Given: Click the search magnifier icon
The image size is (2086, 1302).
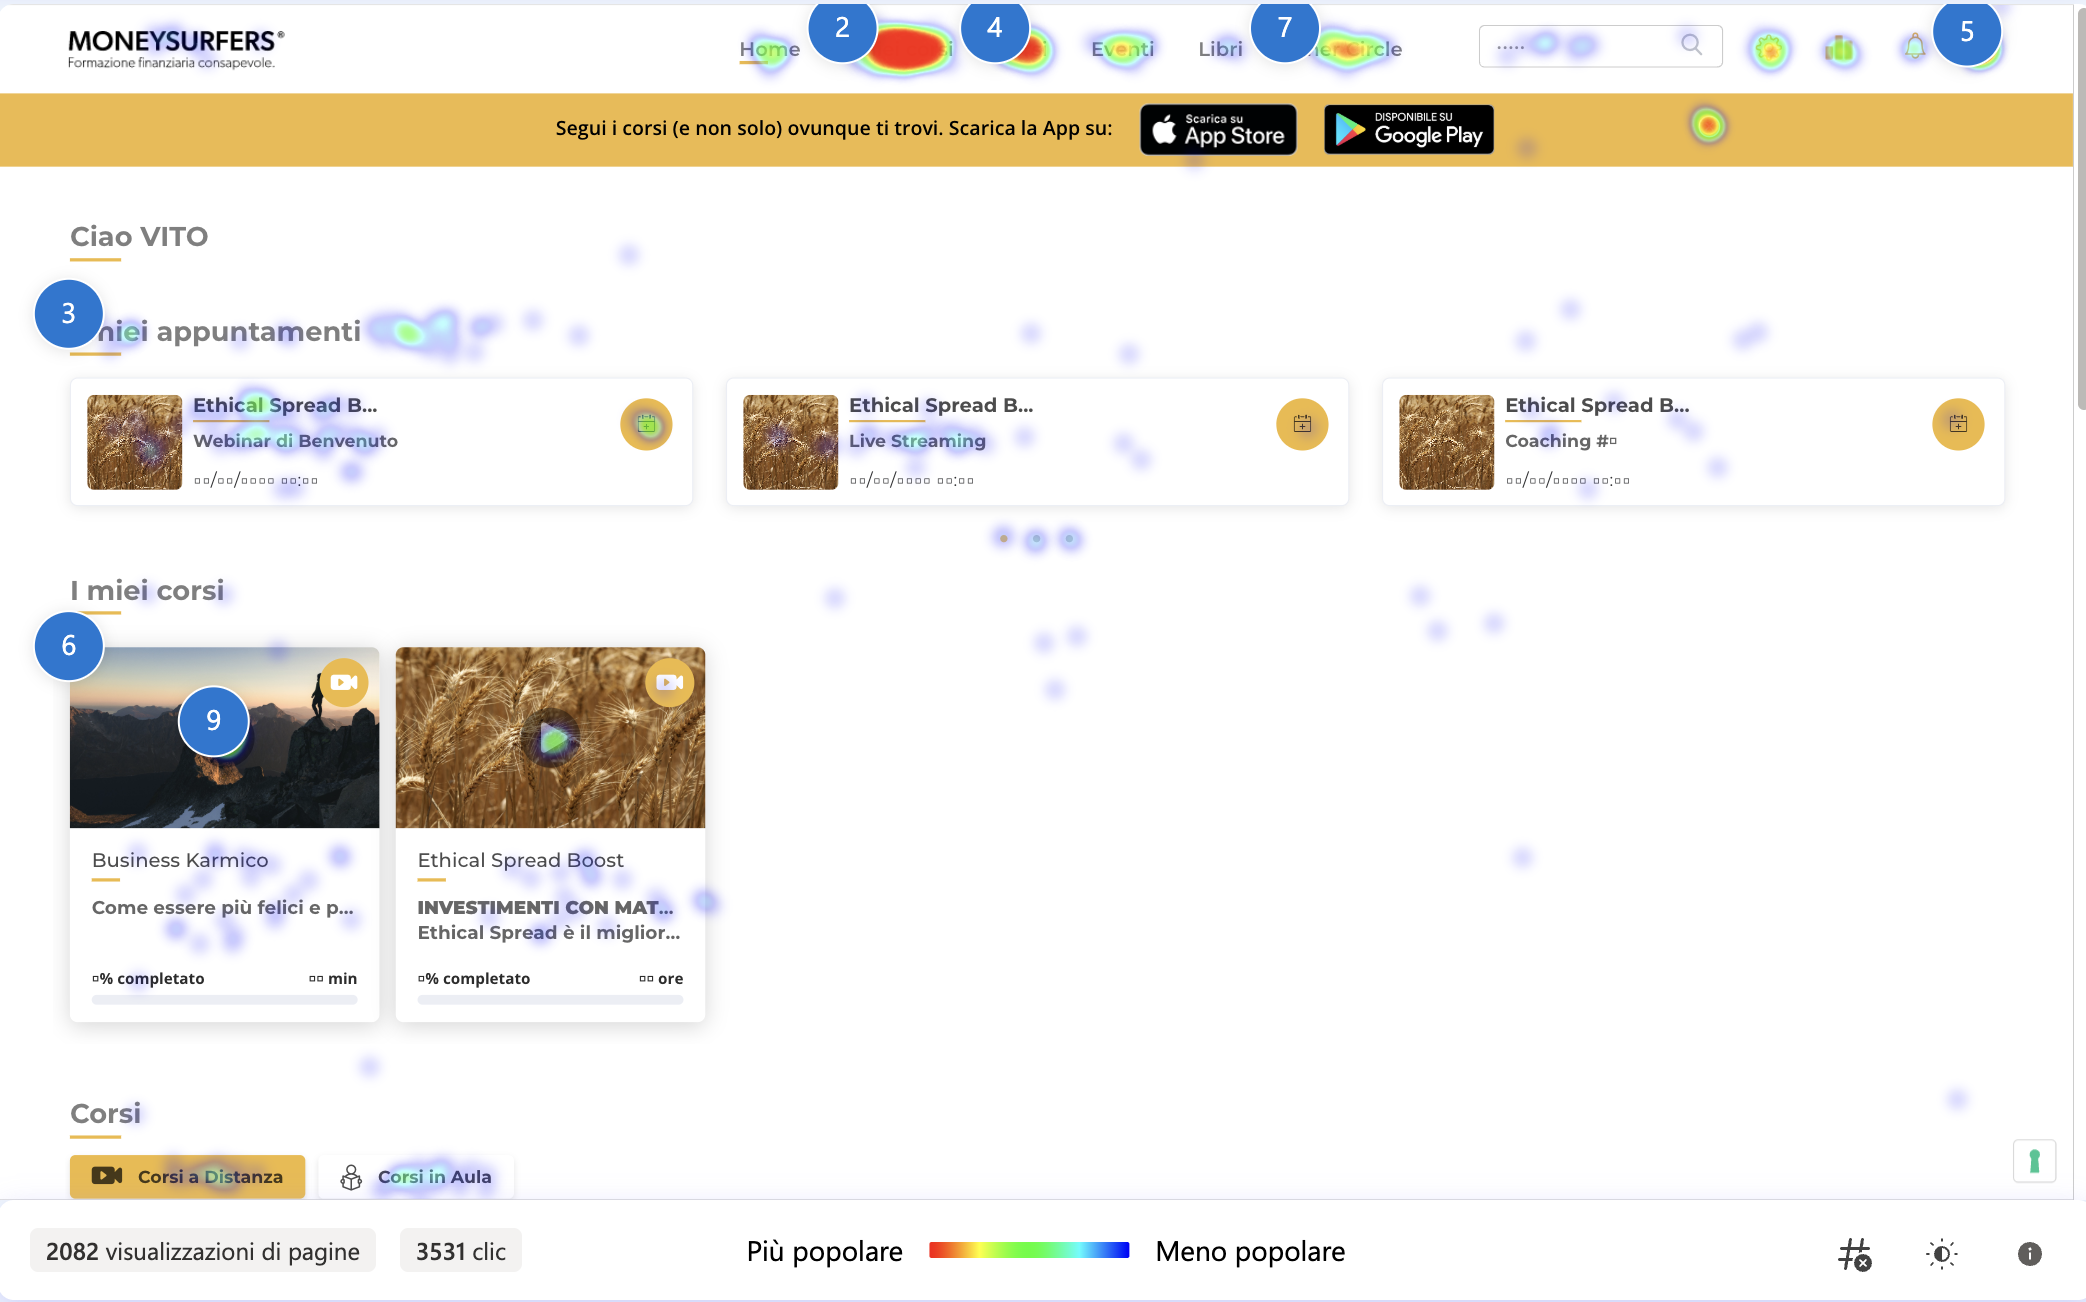Looking at the screenshot, I should [x=1691, y=44].
